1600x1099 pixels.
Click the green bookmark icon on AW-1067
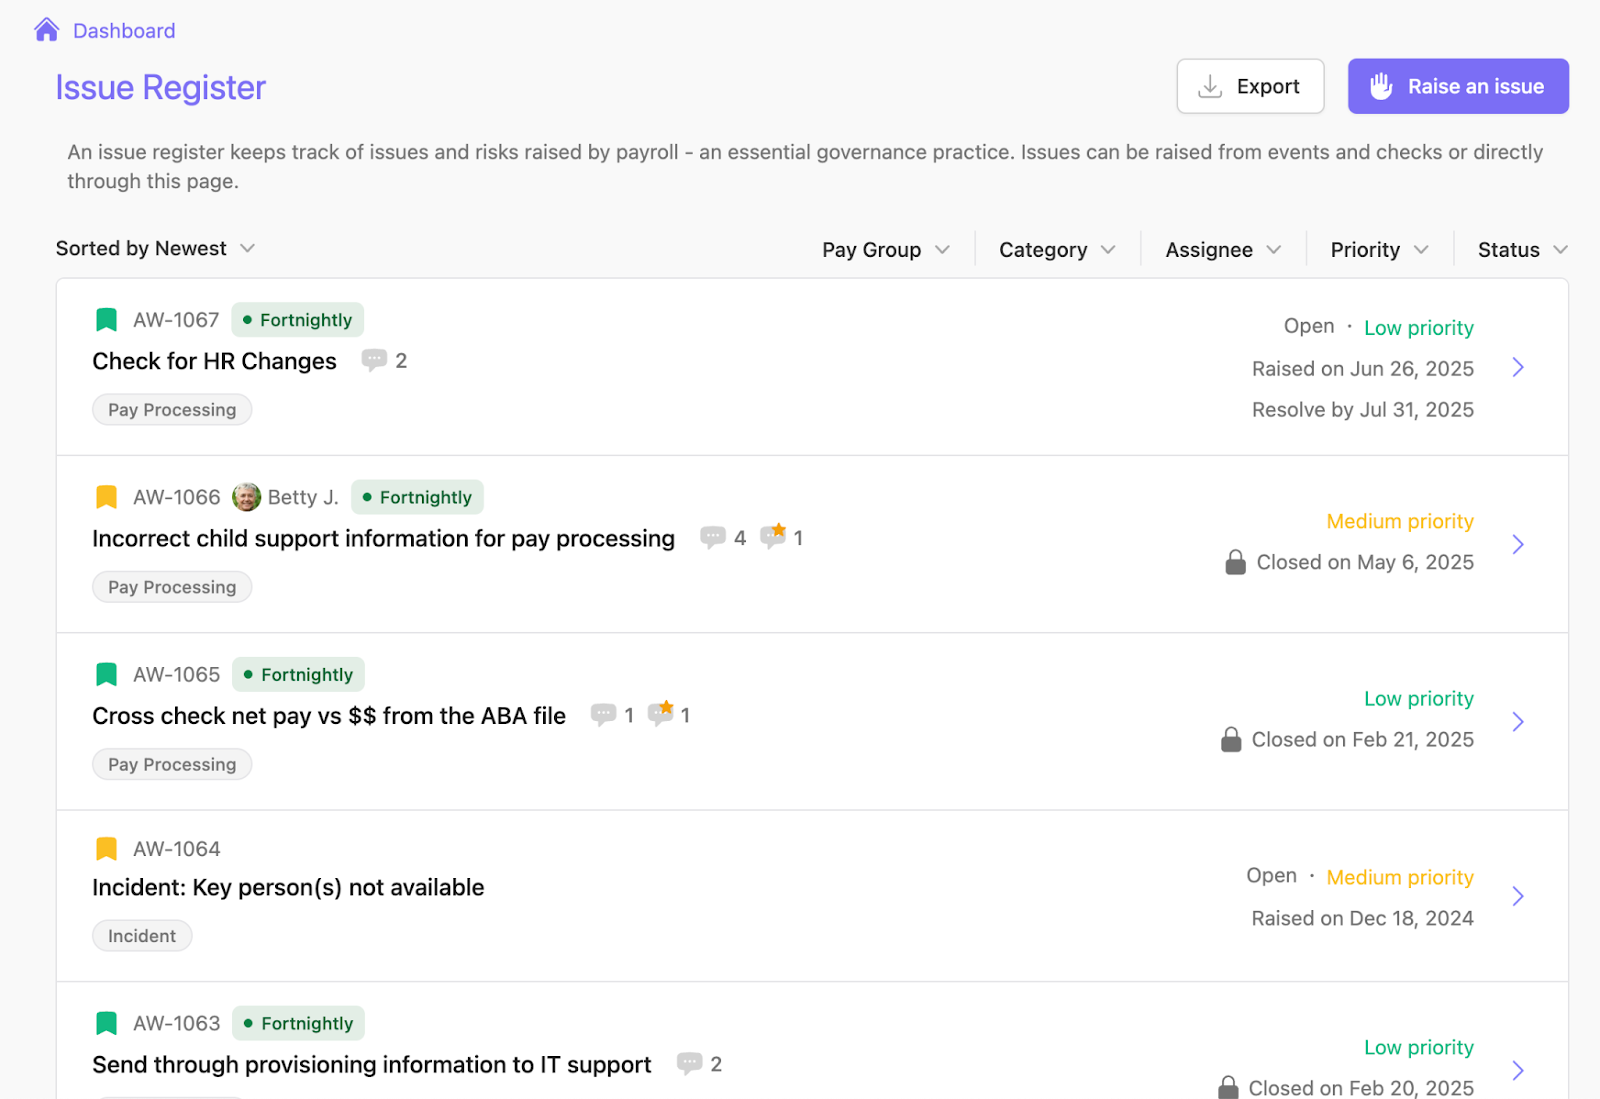106,320
